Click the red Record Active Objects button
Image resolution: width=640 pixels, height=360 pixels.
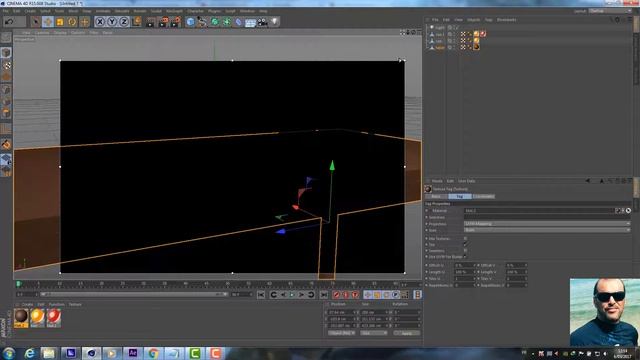pos(336,295)
